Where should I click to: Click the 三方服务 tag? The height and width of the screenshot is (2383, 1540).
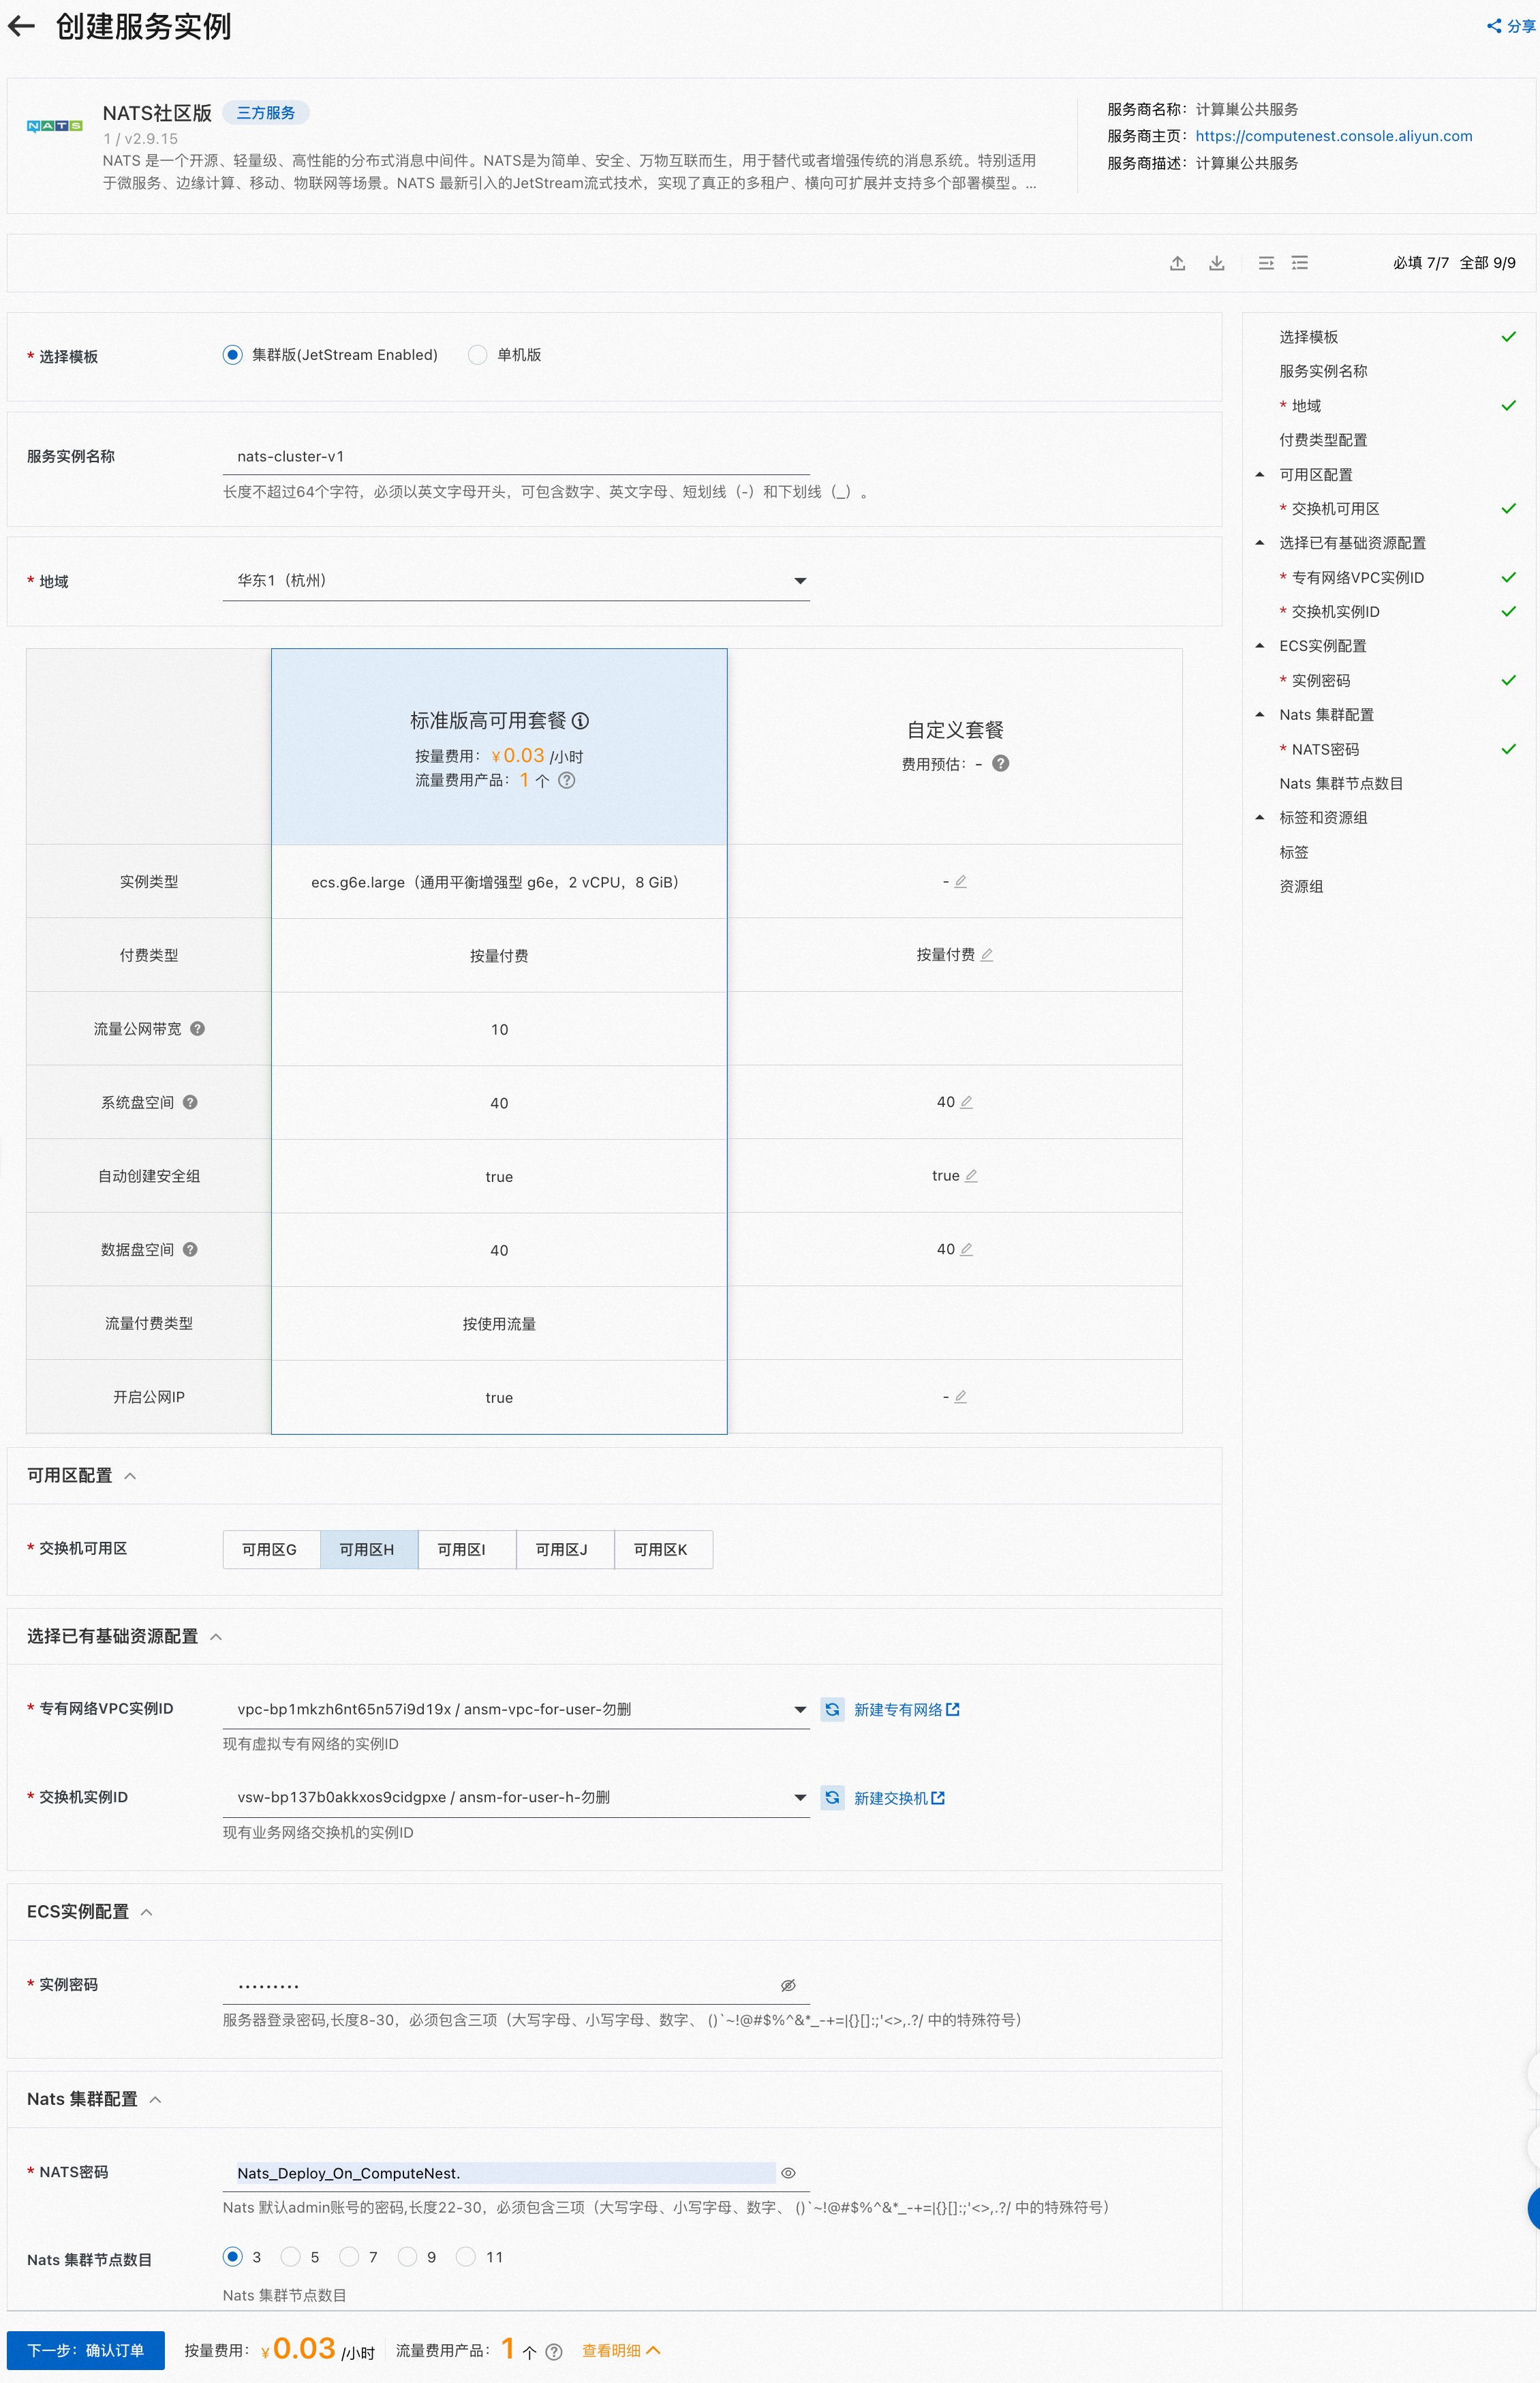click(x=265, y=112)
